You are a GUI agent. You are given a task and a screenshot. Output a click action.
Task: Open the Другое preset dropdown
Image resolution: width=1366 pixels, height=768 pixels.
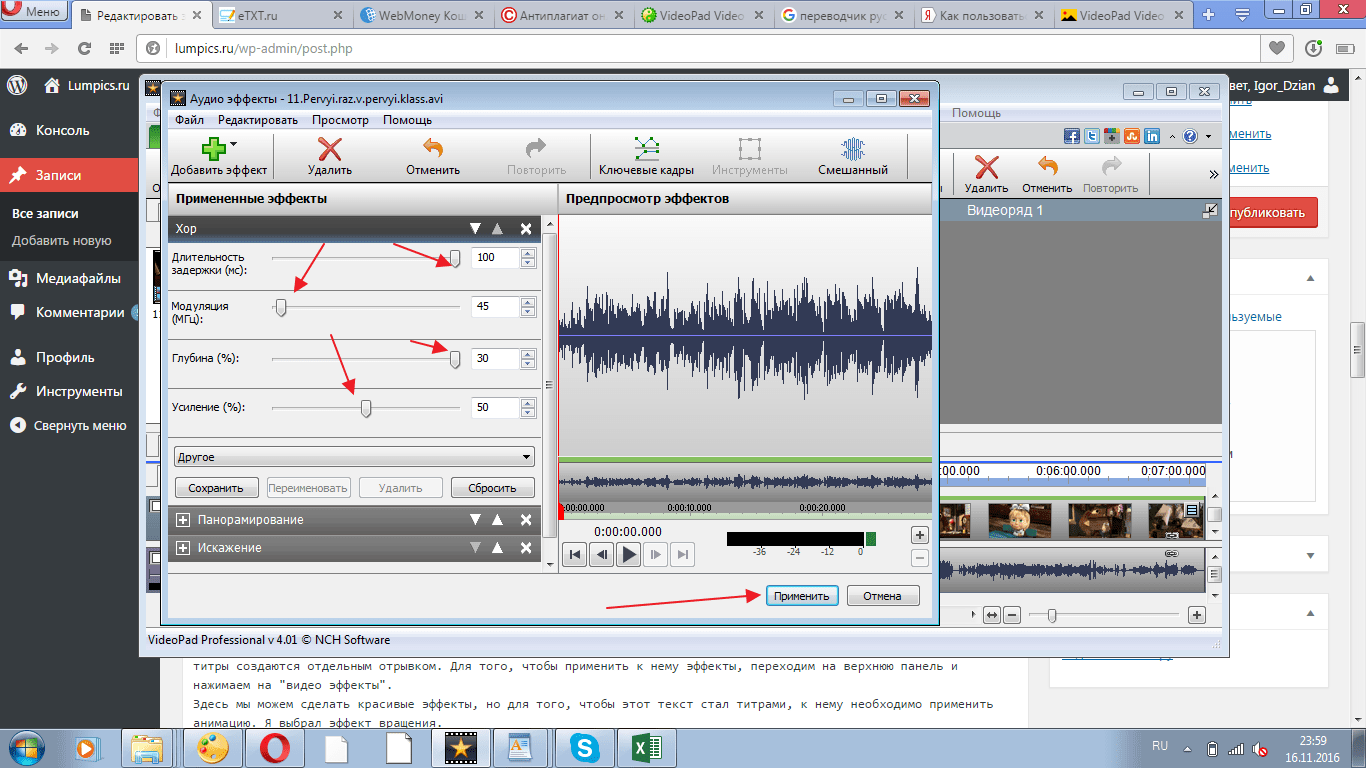354,457
